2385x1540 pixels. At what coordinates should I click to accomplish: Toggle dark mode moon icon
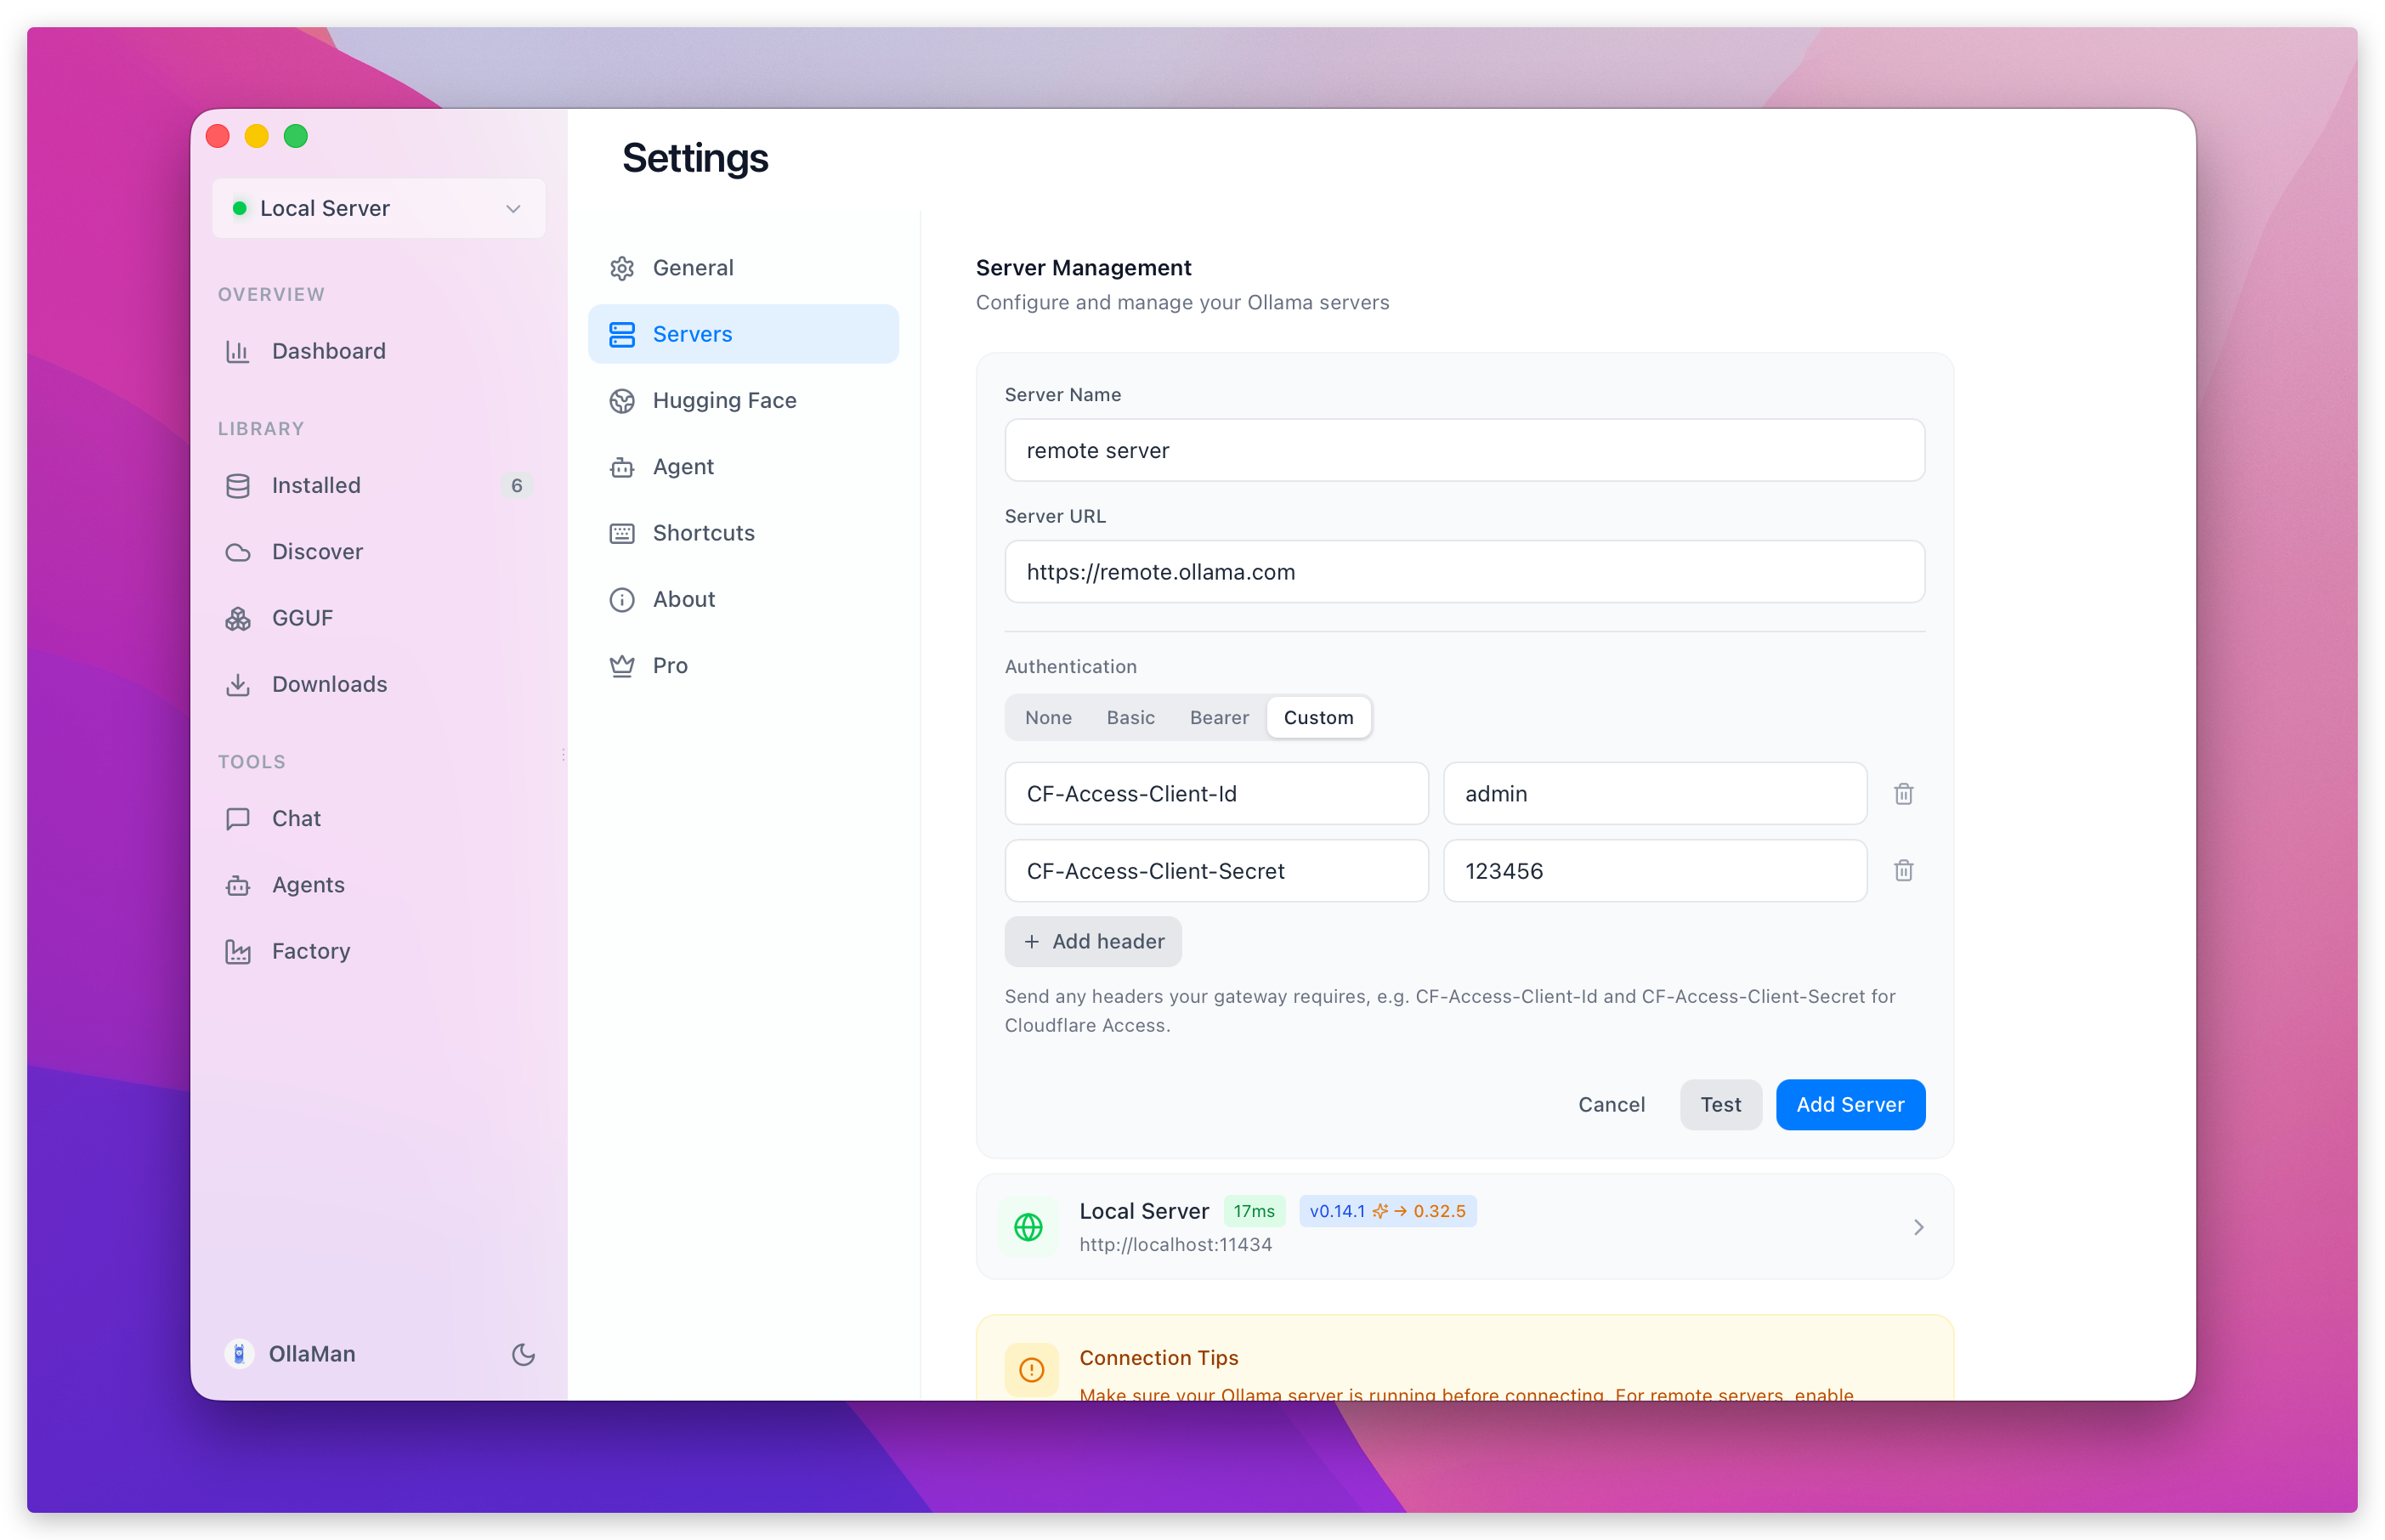click(x=523, y=1354)
